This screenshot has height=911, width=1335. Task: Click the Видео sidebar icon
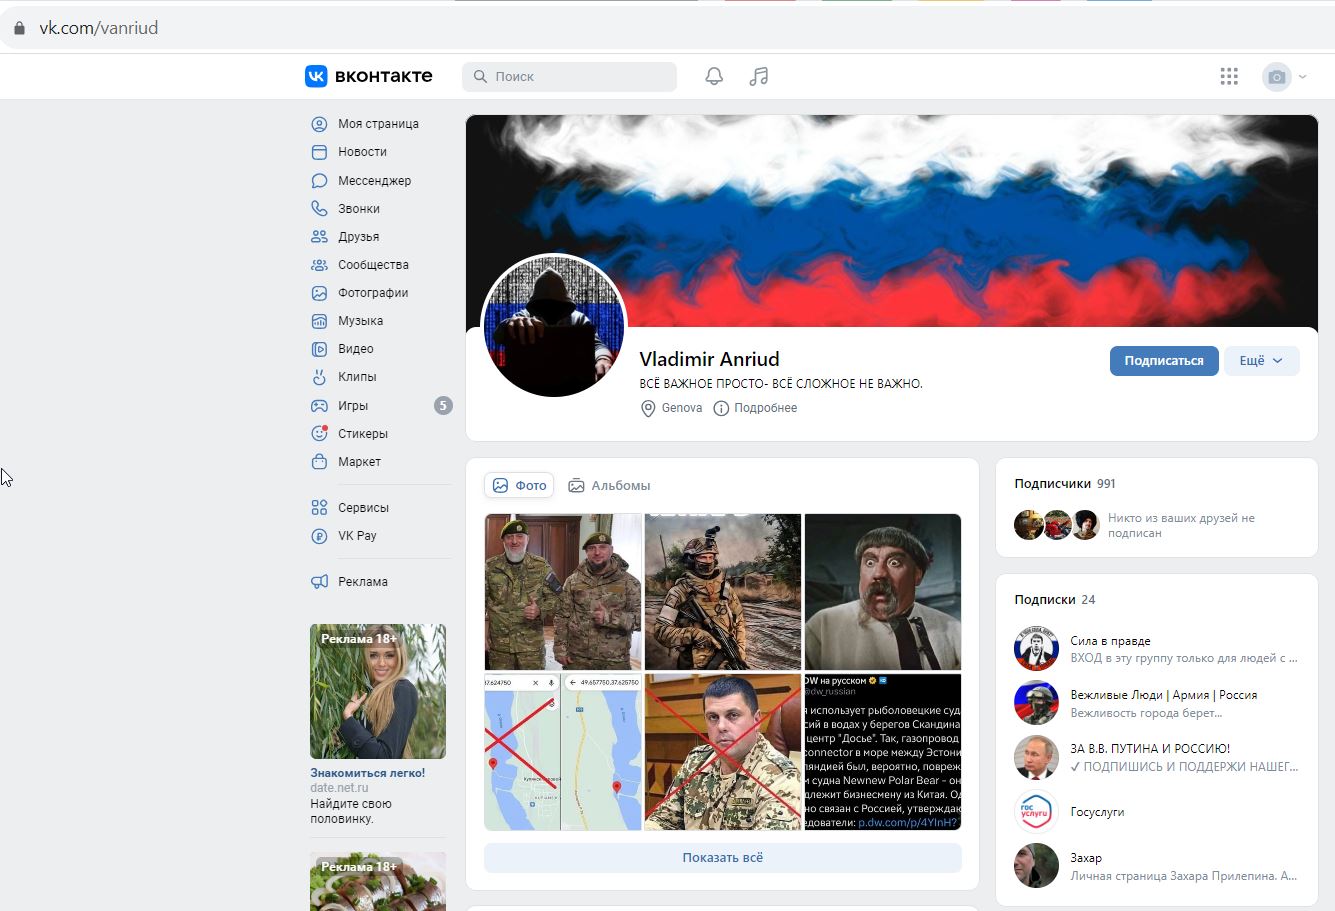click(319, 349)
